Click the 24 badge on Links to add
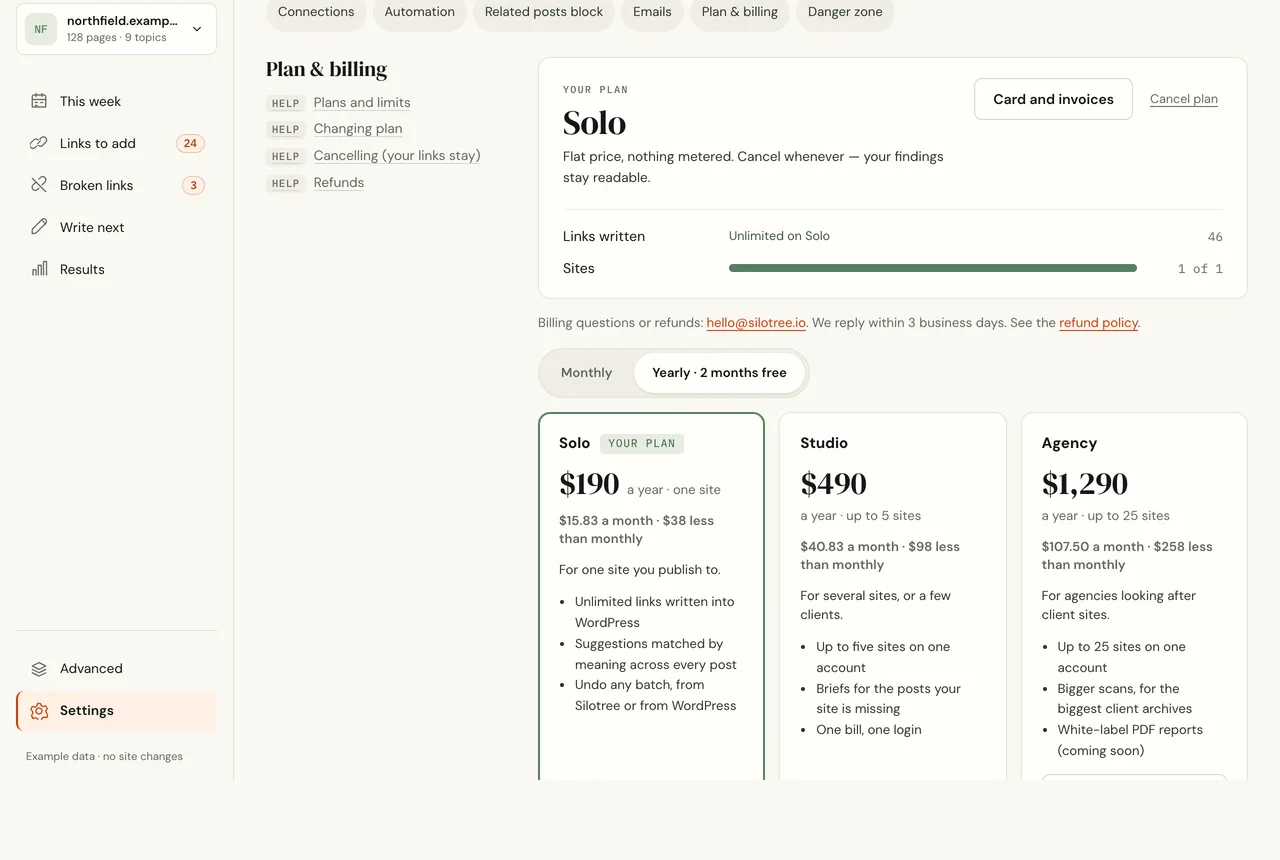The height and width of the screenshot is (860, 1280). pyautogui.click(x=190, y=143)
